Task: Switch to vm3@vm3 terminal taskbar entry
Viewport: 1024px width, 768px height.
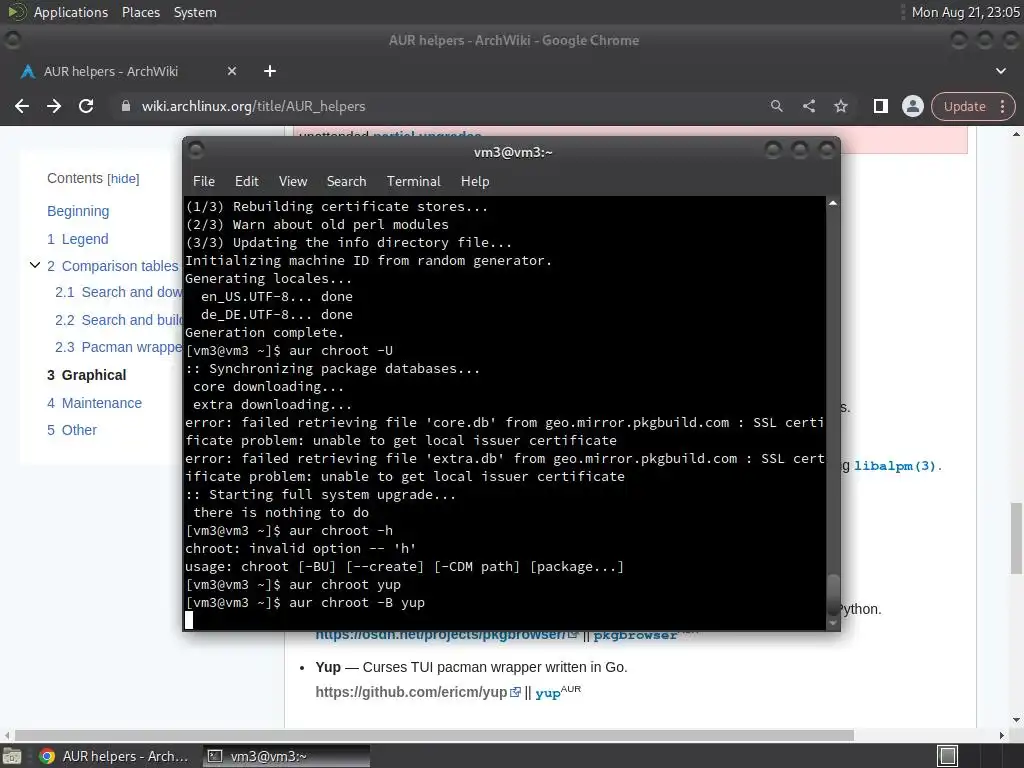Action: pos(286,756)
